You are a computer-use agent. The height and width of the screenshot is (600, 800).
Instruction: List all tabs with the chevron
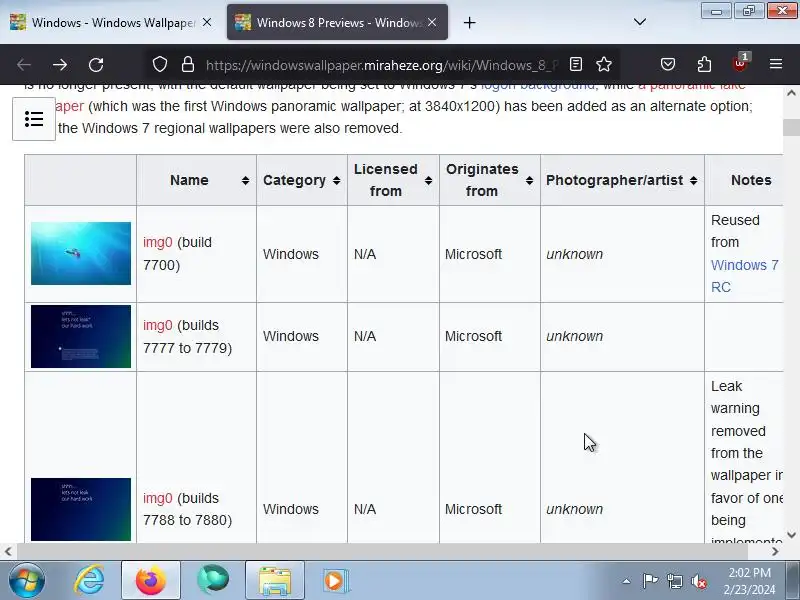[640, 22]
